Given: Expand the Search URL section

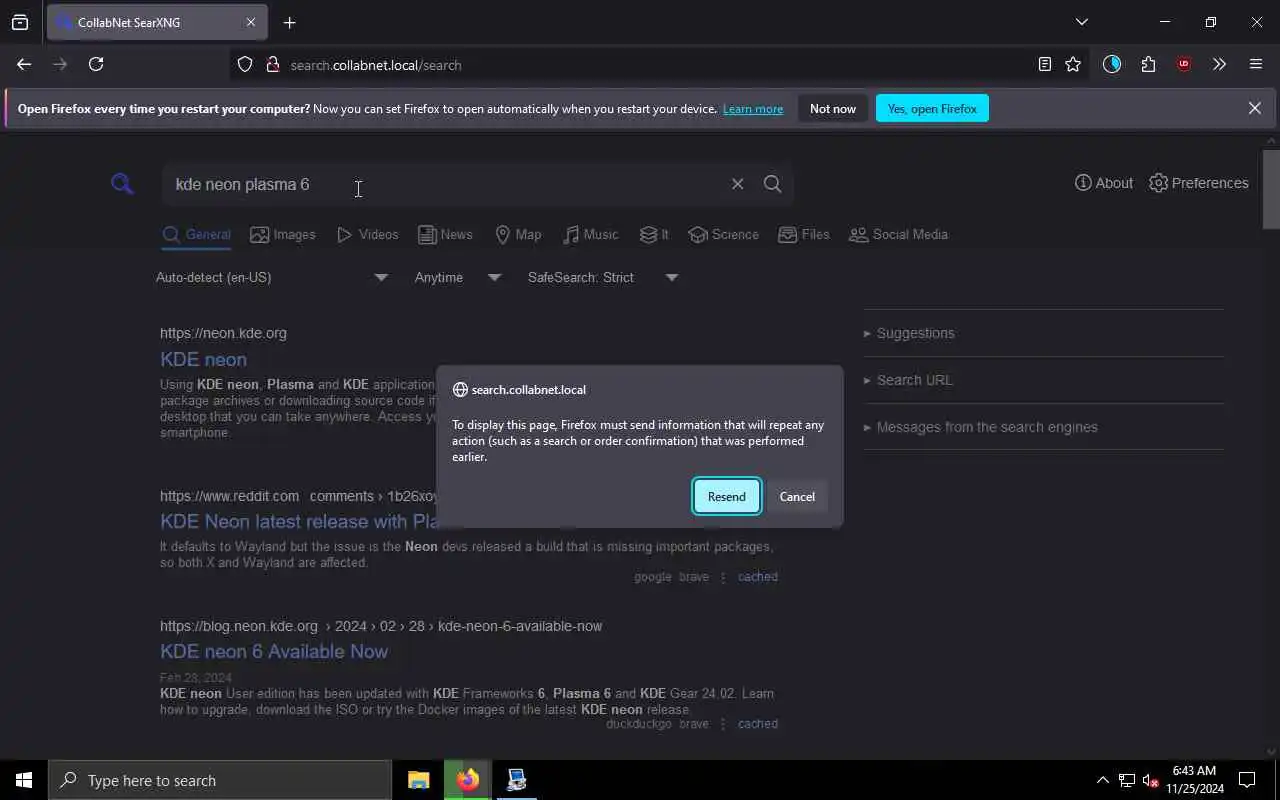Looking at the screenshot, I should [x=1044, y=380].
